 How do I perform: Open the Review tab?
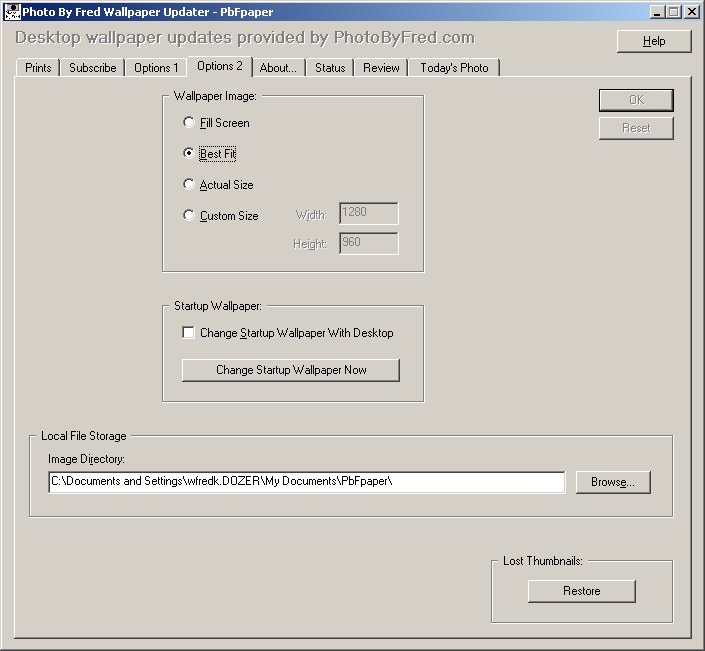click(x=381, y=68)
